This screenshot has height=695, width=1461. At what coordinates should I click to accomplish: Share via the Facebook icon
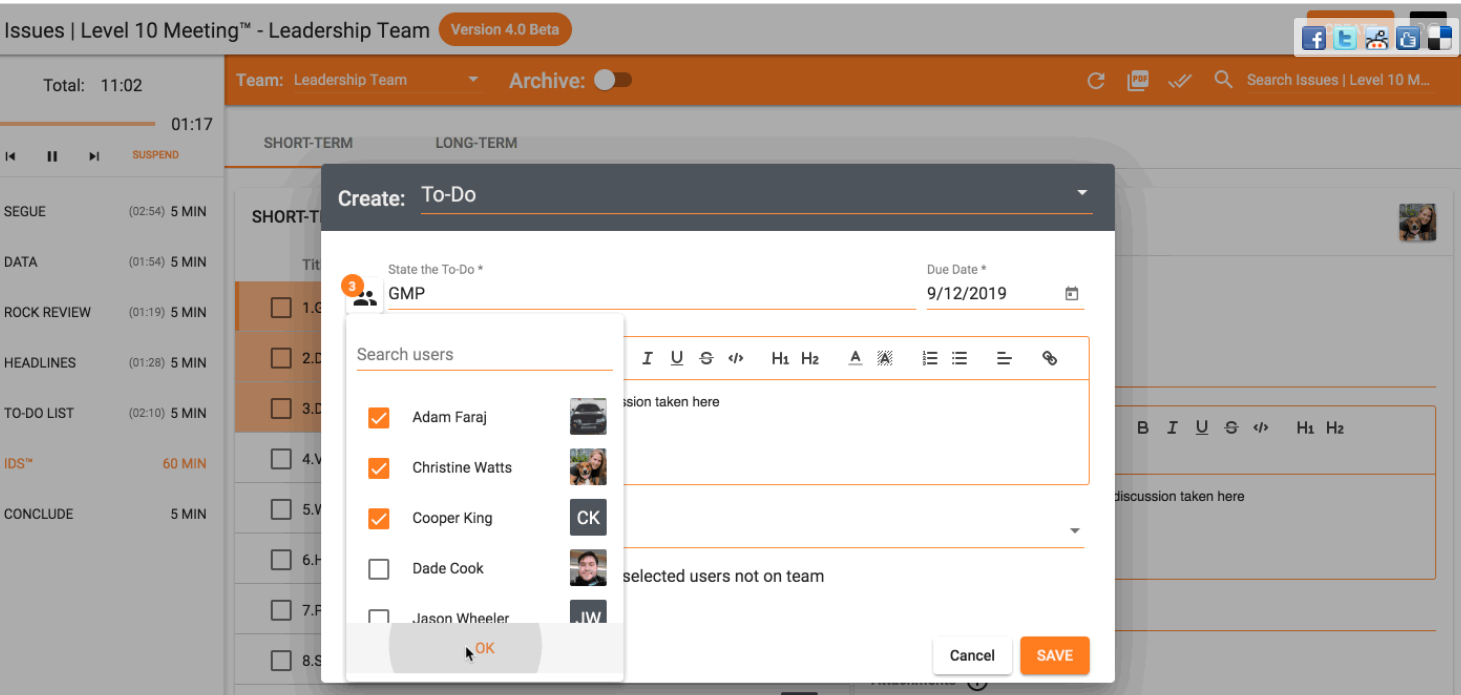[x=1313, y=39]
